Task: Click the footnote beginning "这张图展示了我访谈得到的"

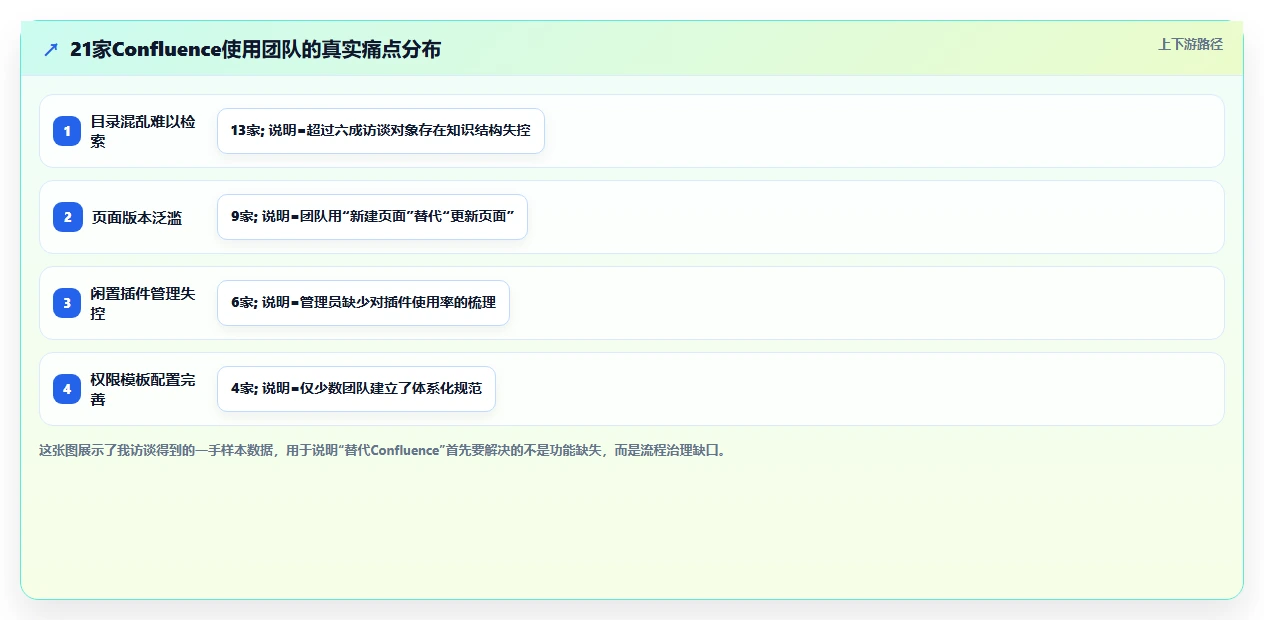Action: tap(383, 450)
